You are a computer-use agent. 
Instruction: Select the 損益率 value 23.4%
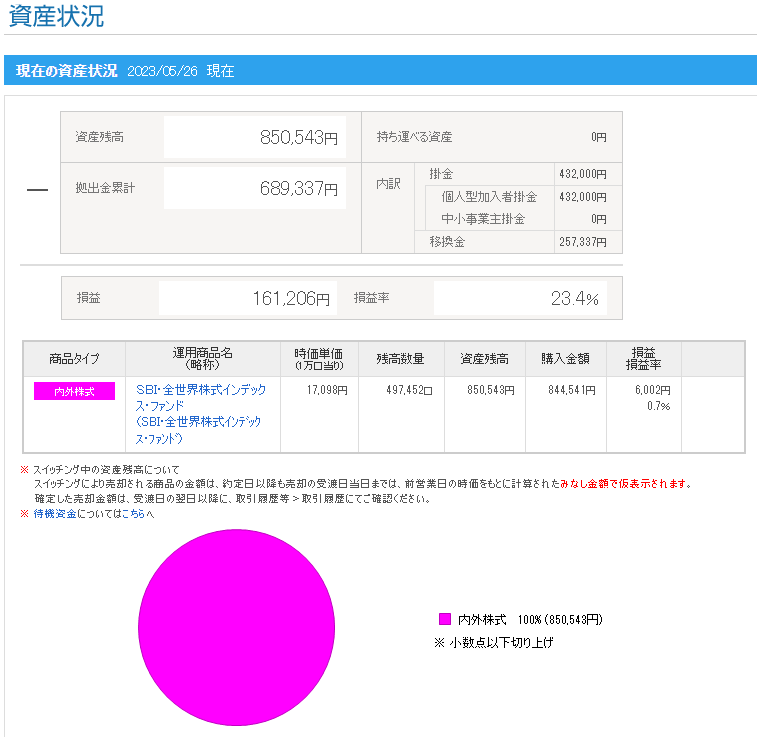click(575, 298)
